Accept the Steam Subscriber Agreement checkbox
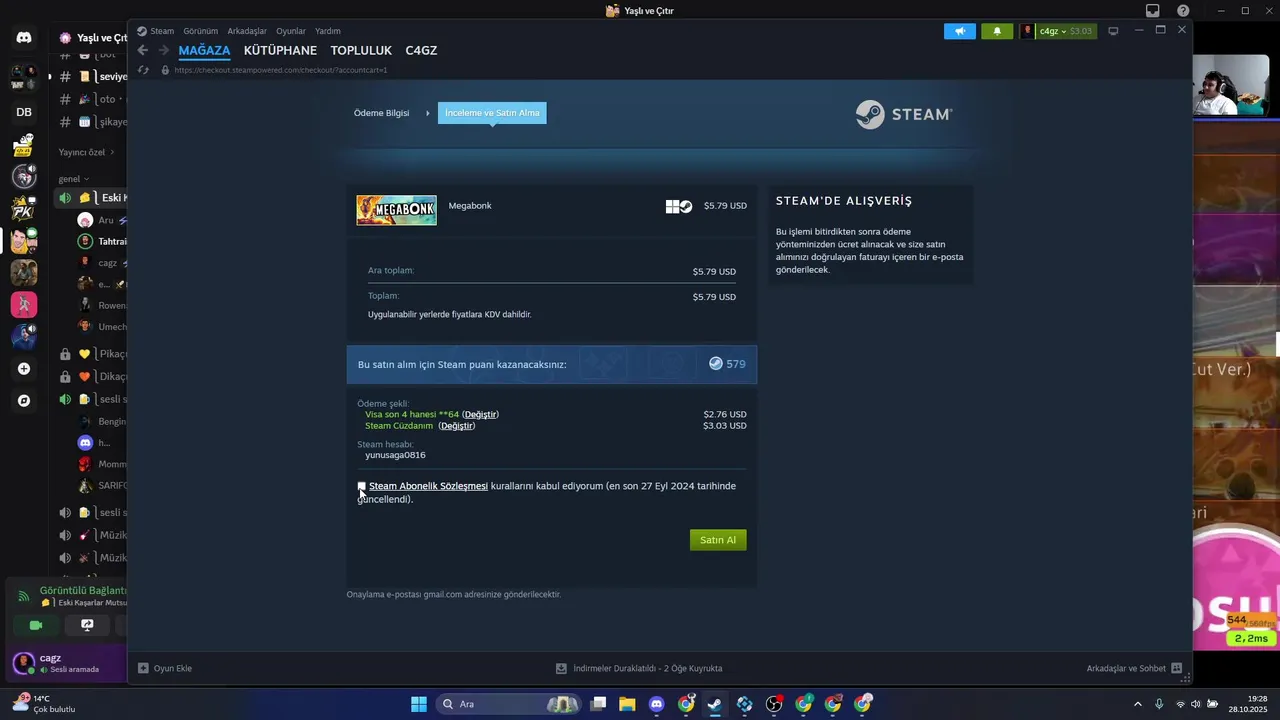 point(362,486)
